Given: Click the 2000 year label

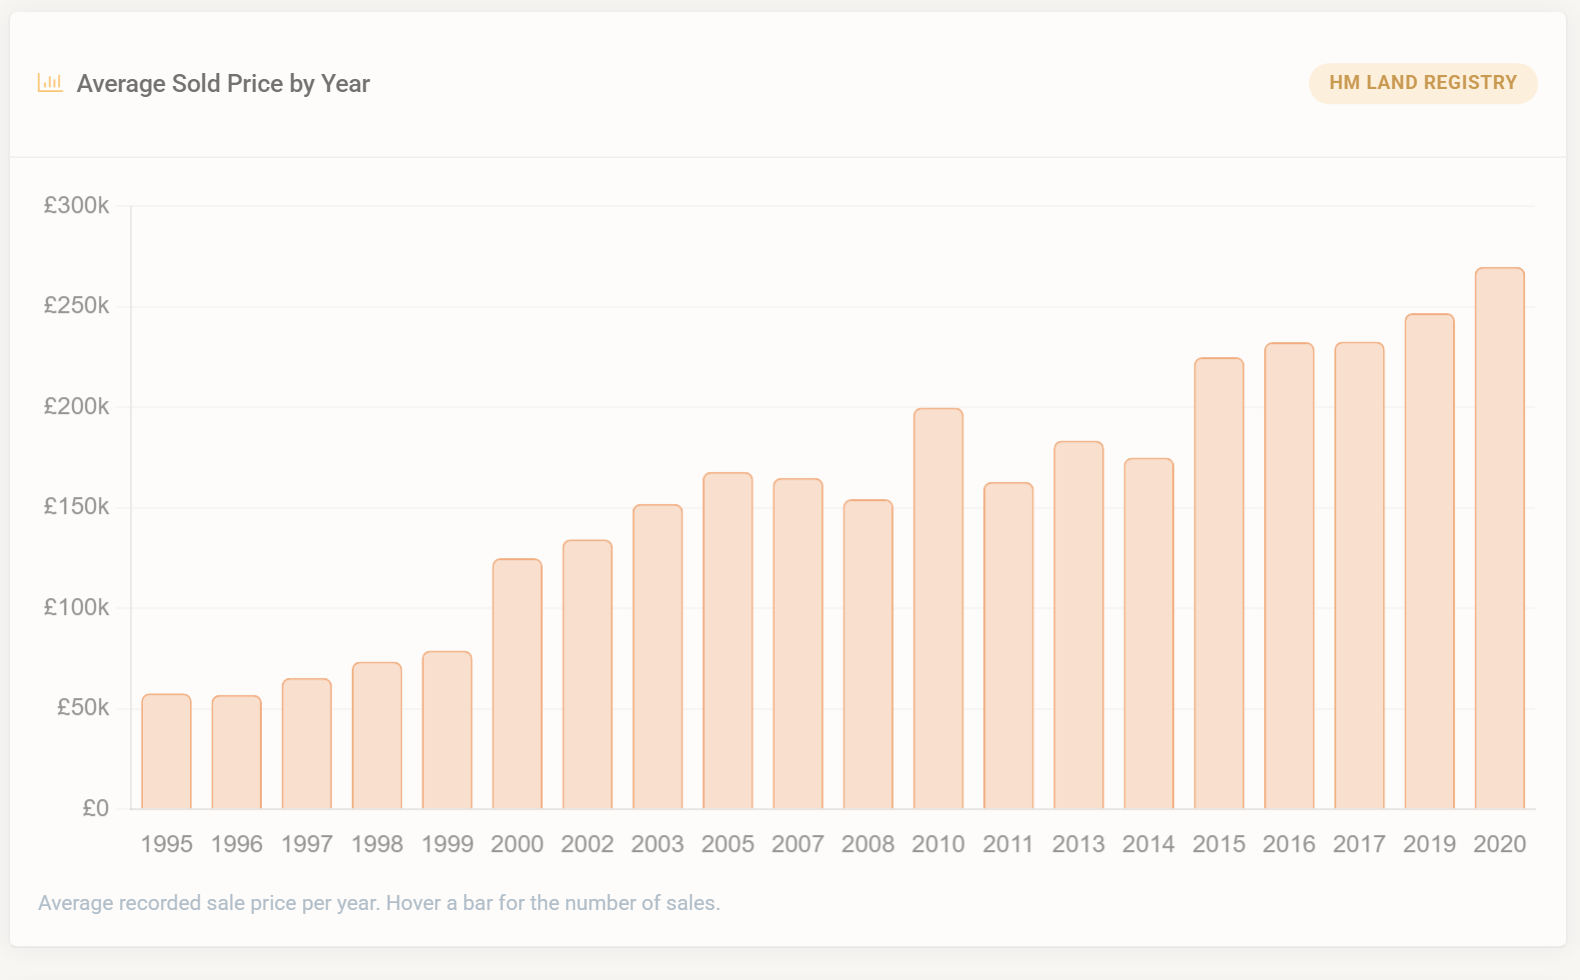Looking at the screenshot, I should click(517, 844).
